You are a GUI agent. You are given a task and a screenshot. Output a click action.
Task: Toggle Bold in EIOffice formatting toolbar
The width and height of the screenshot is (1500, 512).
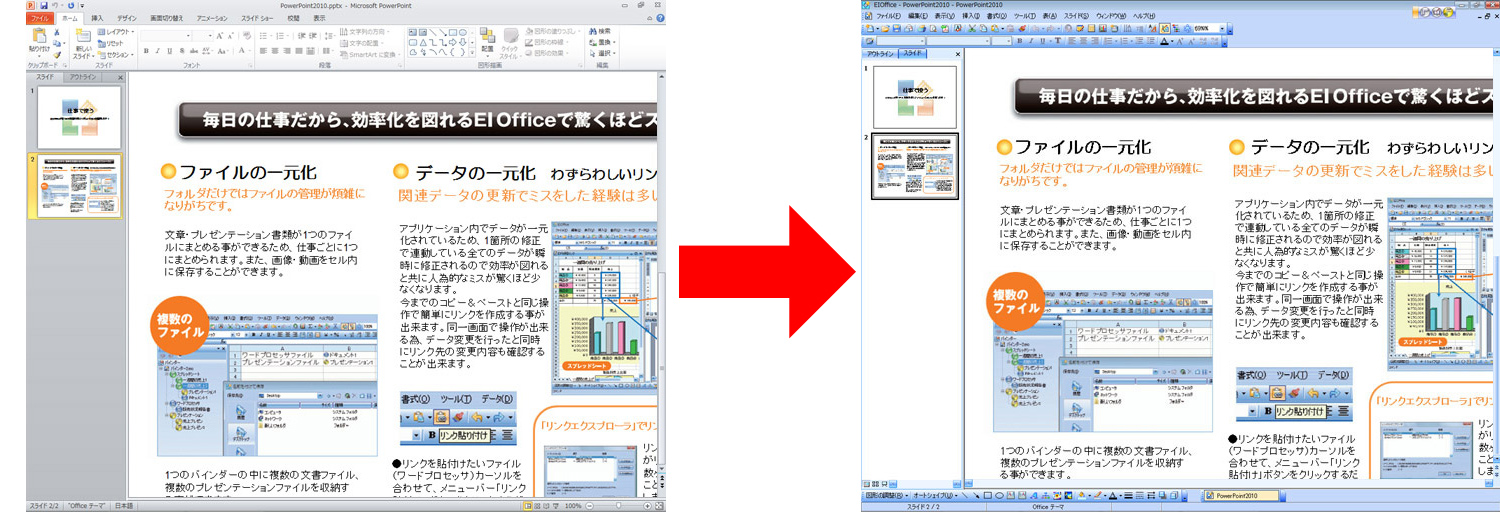tap(1020, 40)
